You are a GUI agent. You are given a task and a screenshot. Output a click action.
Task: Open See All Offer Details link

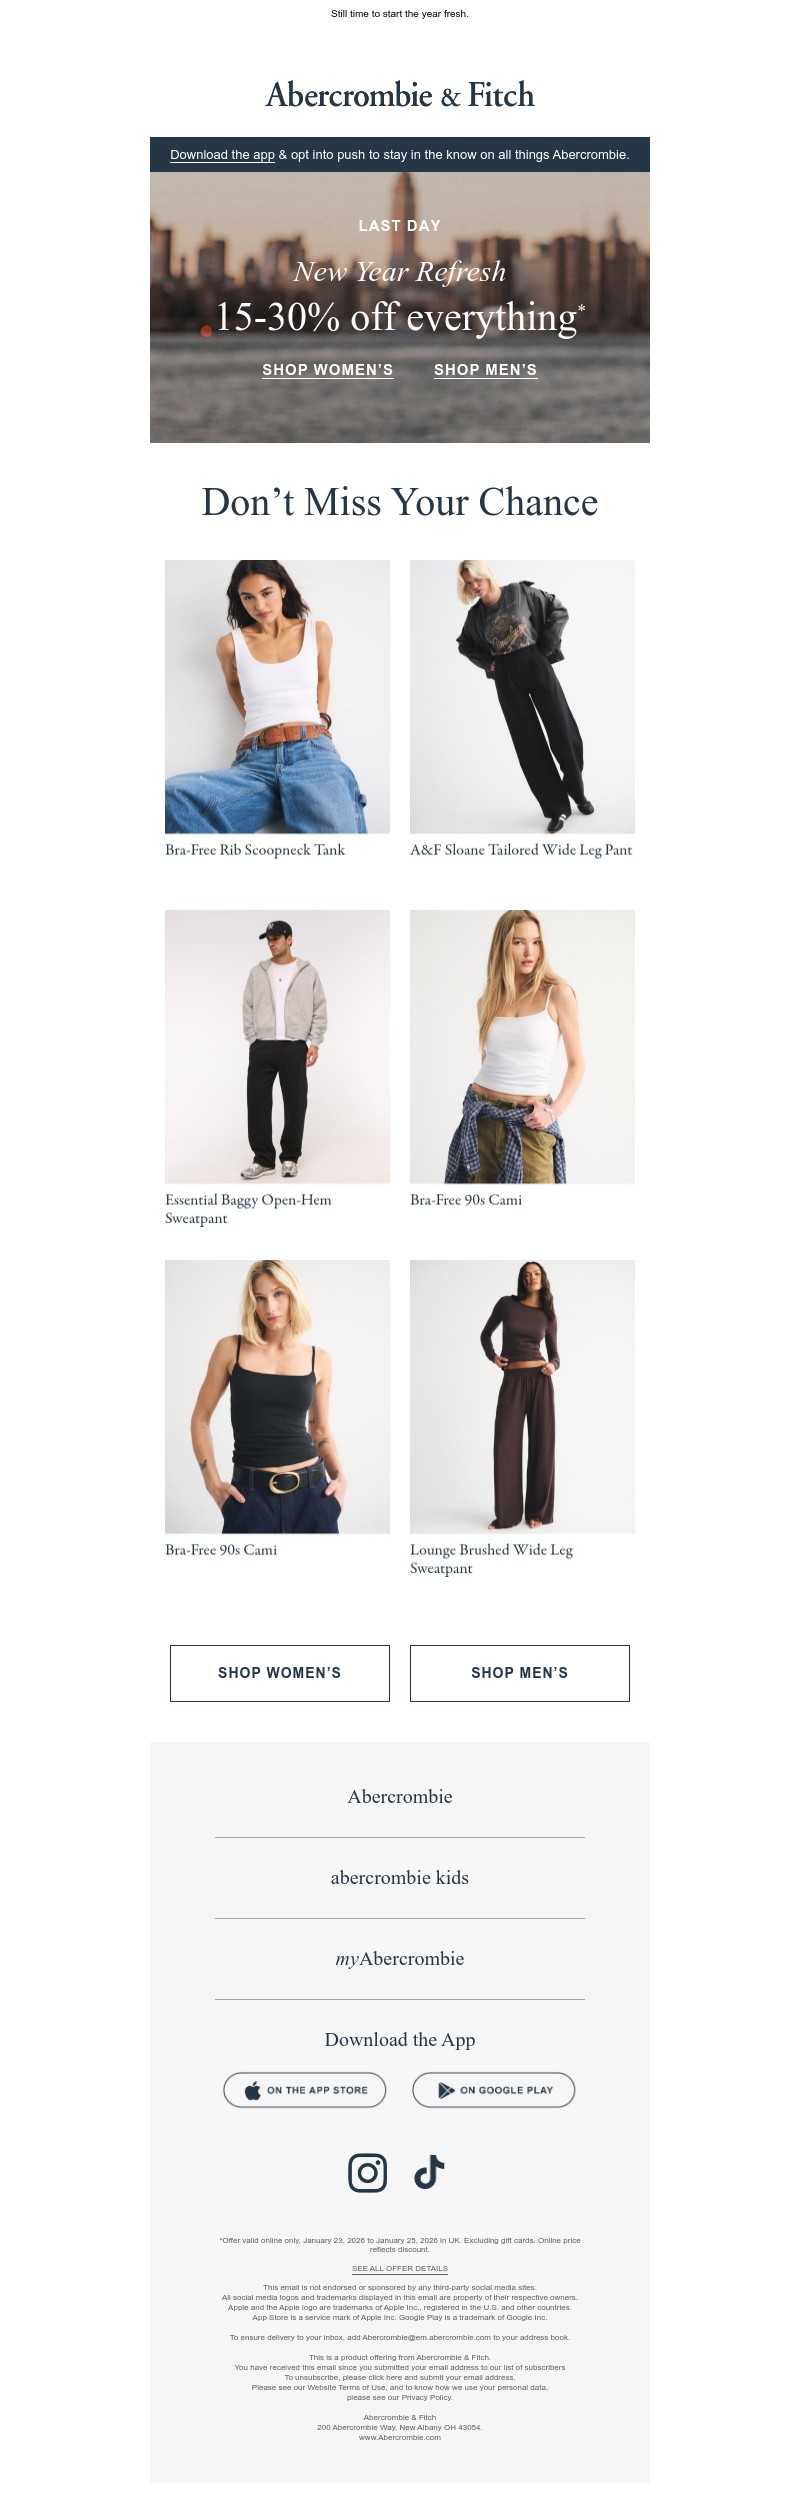click(400, 2268)
